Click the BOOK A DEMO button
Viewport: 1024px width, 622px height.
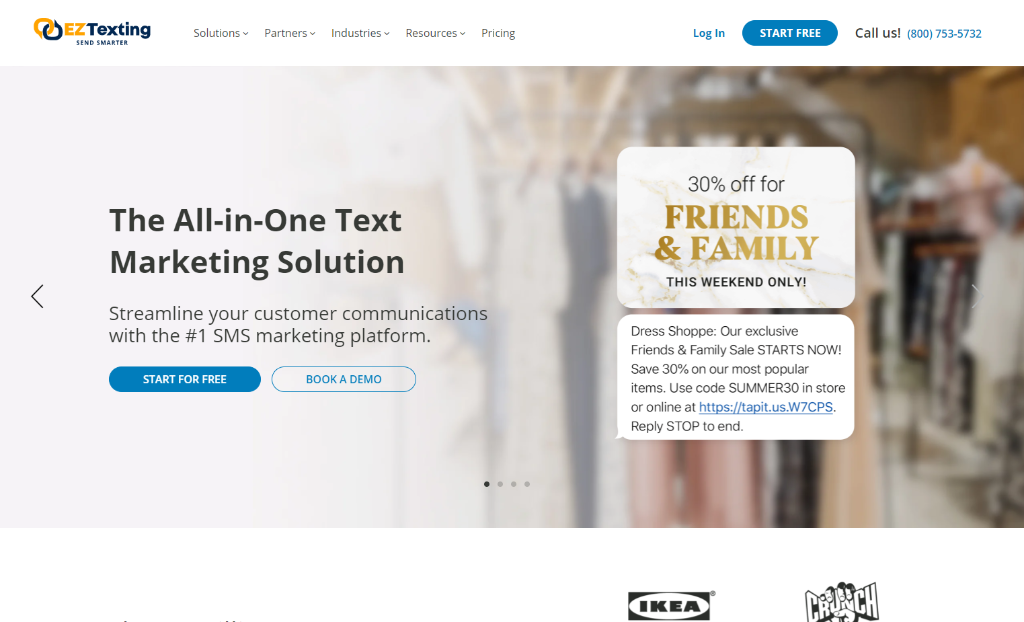coord(344,379)
